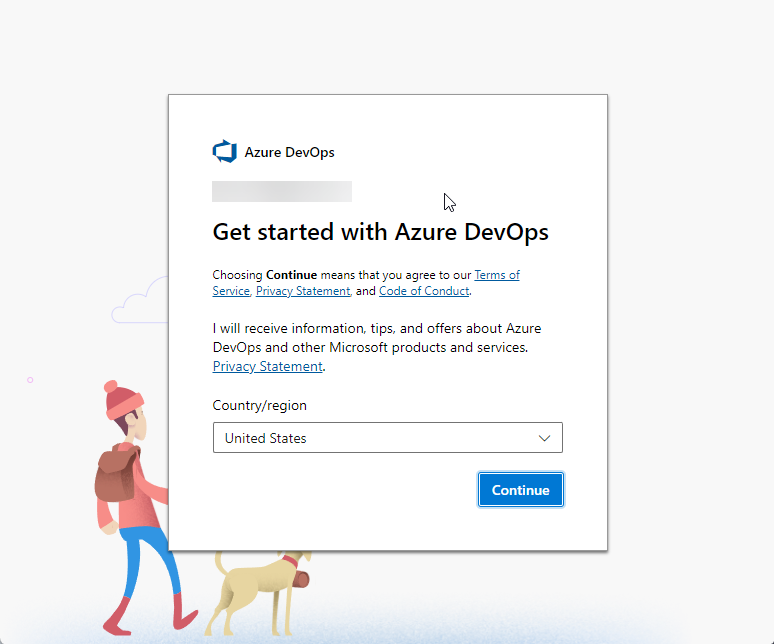Click the Country/region label
Screen dimensions: 774x644
pyautogui.click(x=260, y=406)
